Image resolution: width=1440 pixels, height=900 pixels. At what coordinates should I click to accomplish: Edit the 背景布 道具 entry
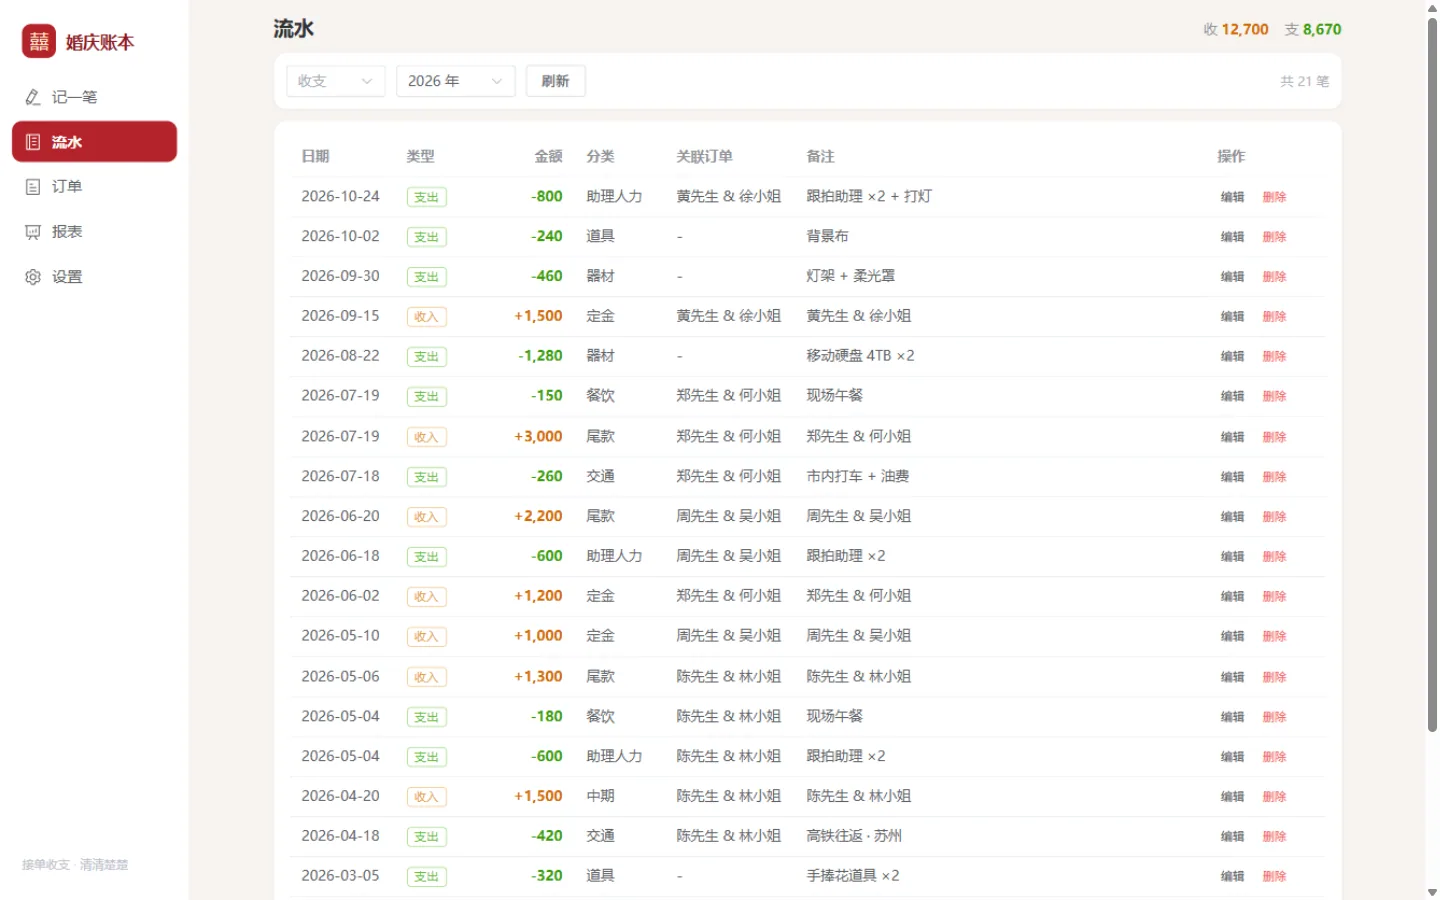(1232, 237)
